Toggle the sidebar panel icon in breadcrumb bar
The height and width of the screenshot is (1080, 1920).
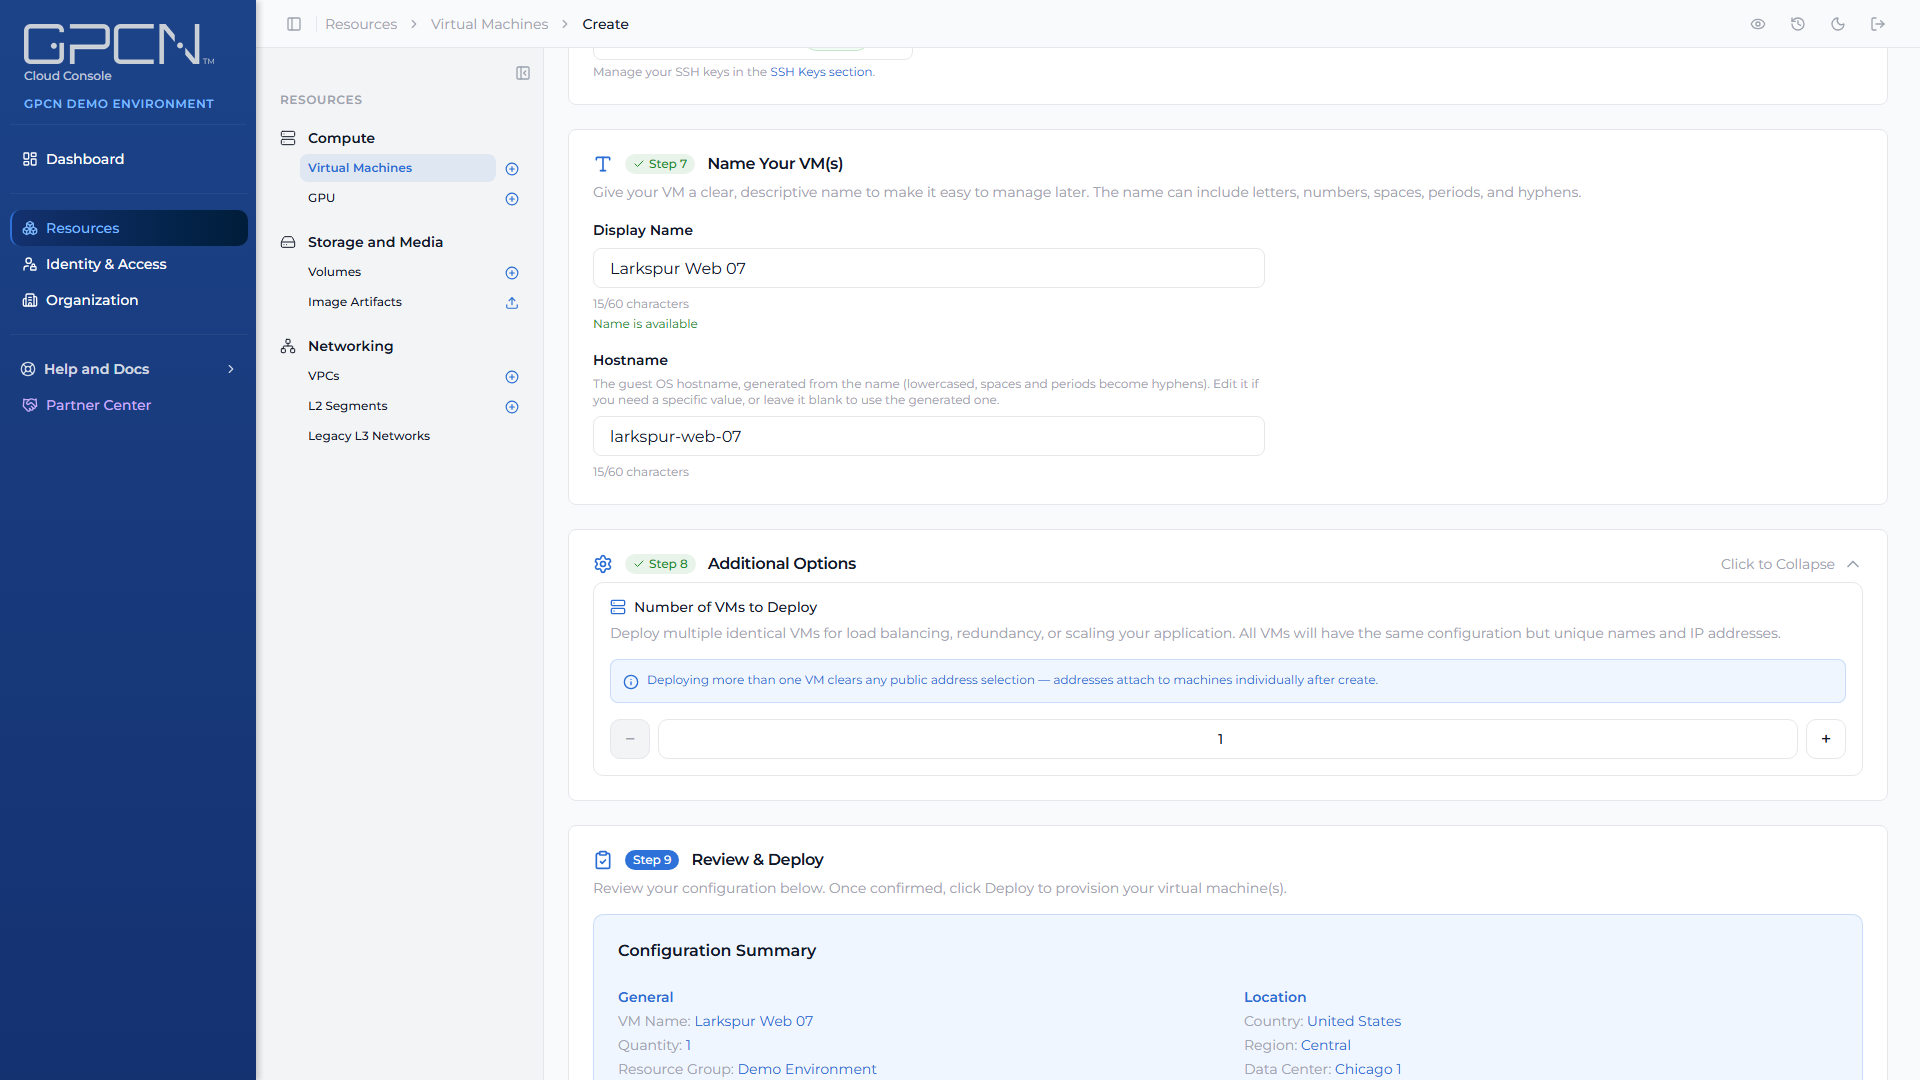click(x=294, y=24)
